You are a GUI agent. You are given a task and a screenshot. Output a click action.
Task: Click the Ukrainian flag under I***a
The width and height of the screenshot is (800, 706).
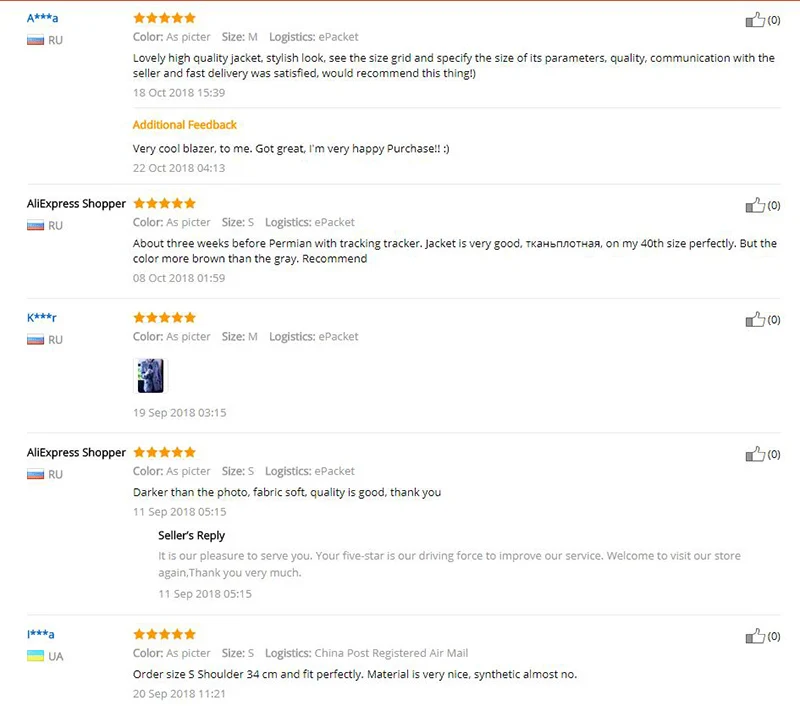35,656
